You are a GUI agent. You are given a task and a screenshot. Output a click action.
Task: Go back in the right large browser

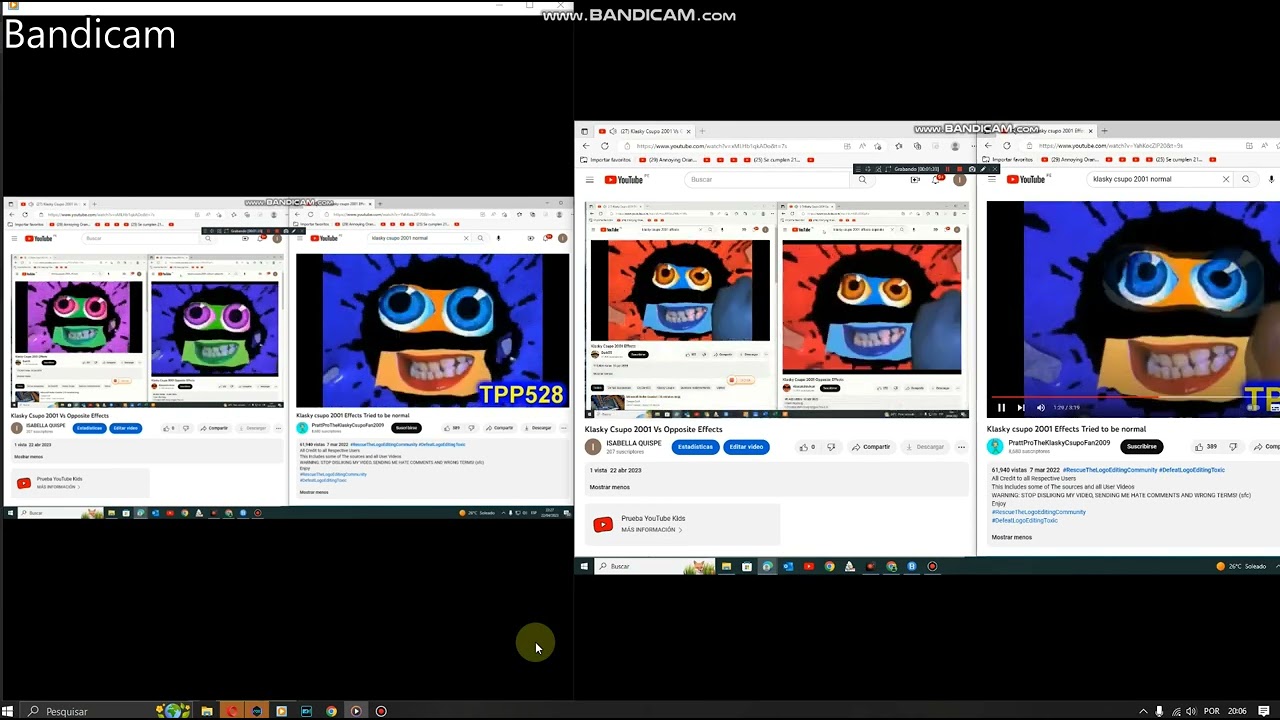988,146
